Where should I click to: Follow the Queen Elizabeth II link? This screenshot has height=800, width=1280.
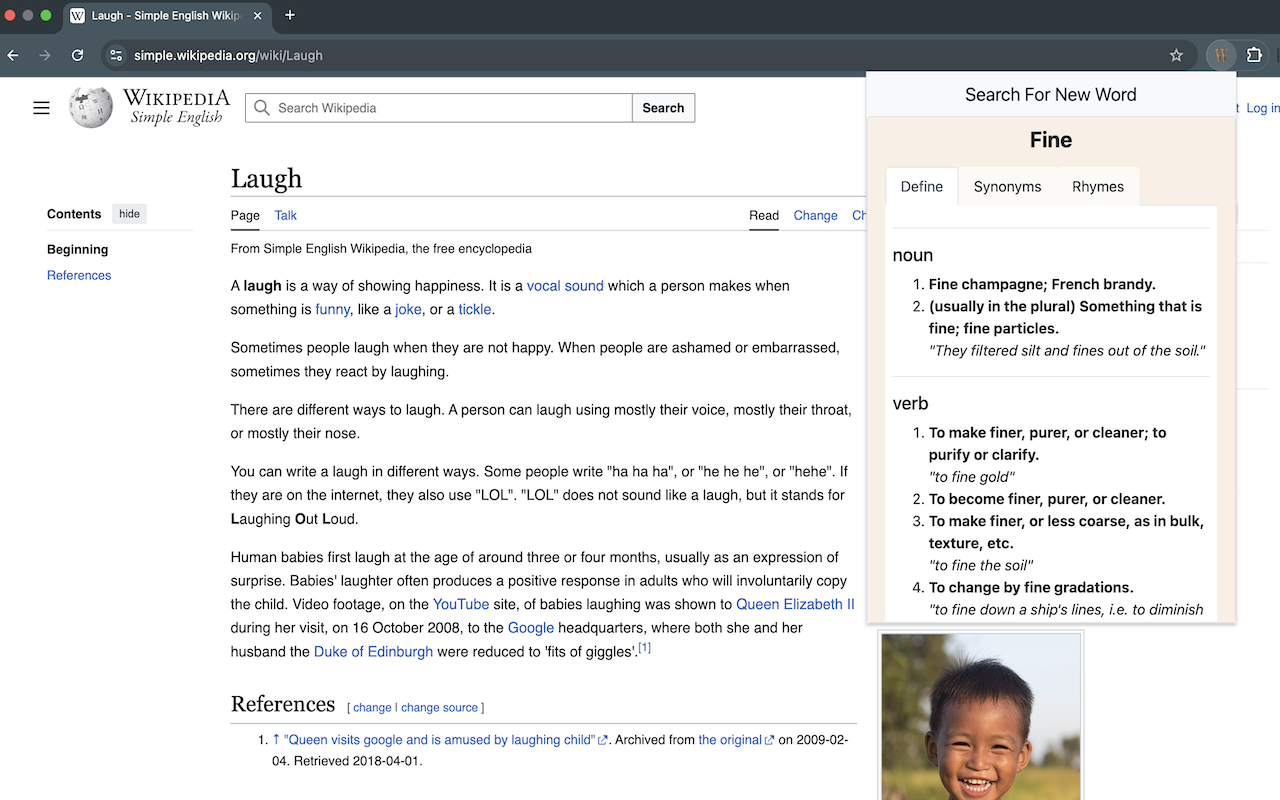[x=795, y=604]
